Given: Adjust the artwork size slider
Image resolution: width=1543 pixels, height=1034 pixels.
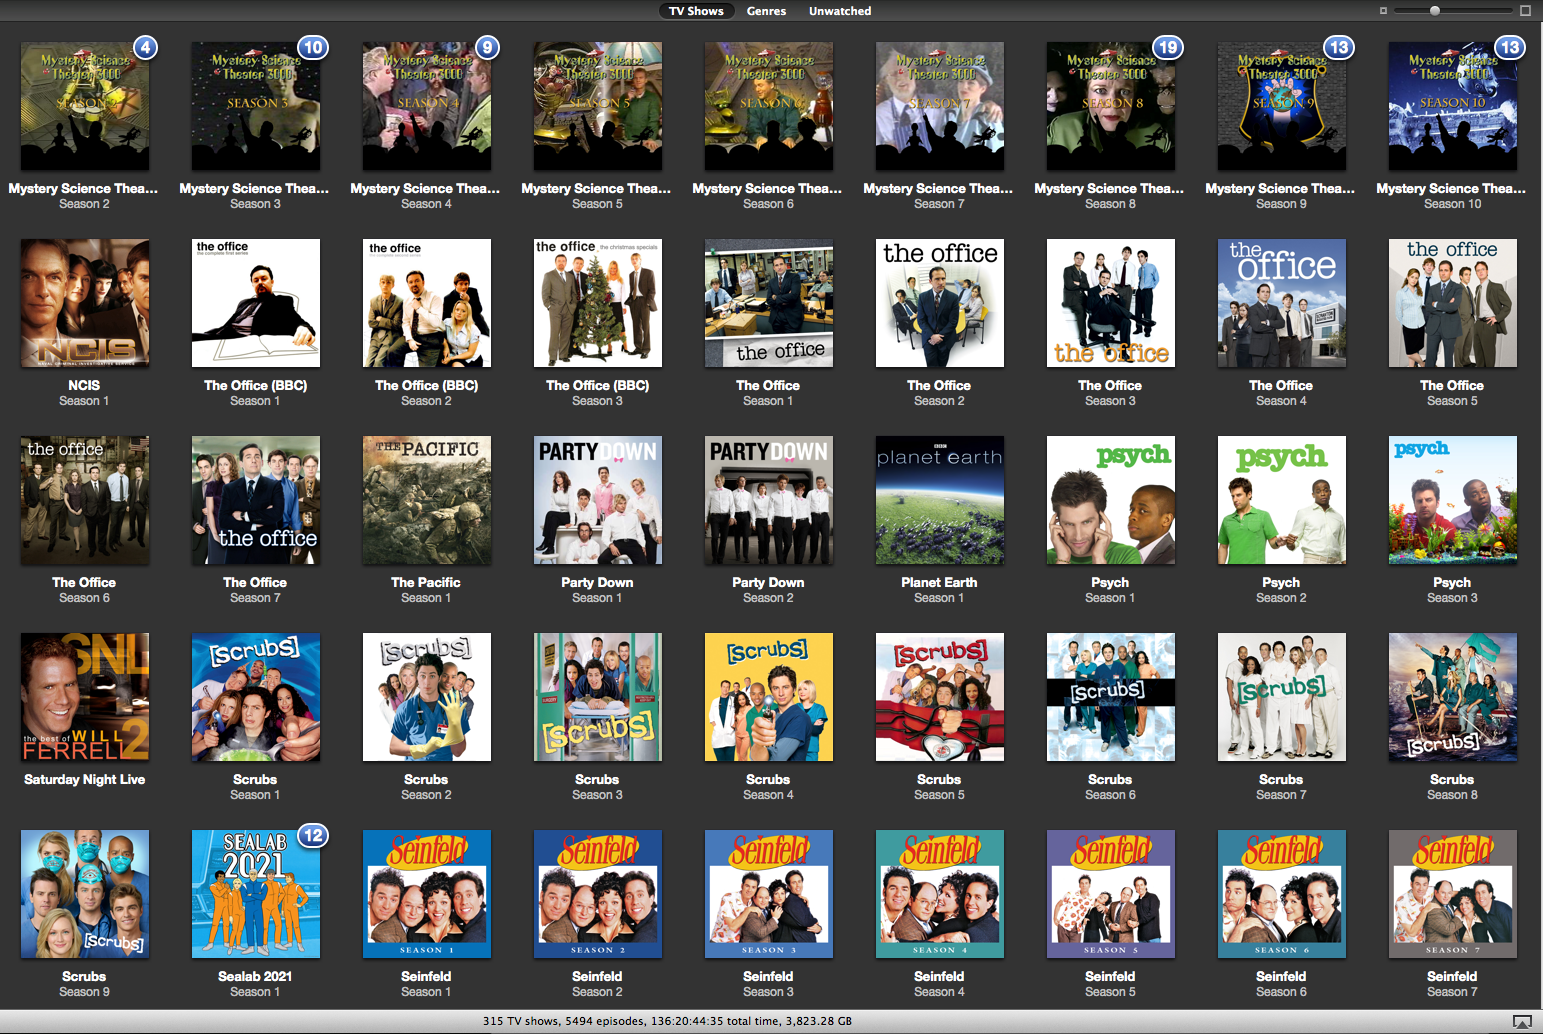Looking at the screenshot, I should coord(1453,10).
